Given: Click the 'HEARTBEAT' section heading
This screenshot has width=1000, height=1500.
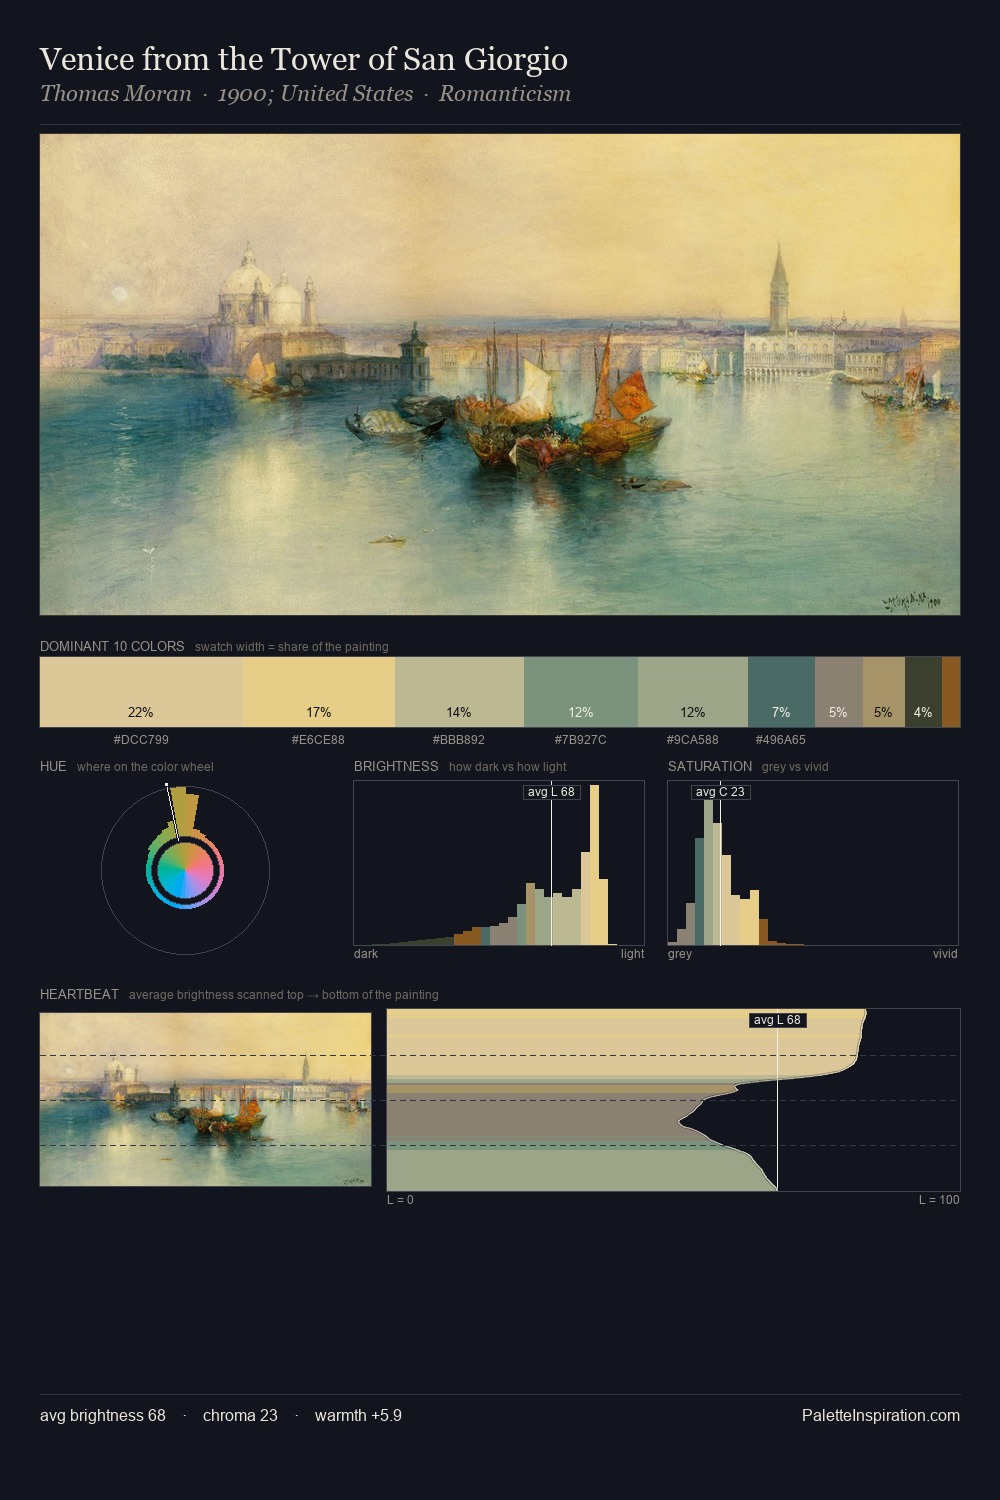Looking at the screenshot, I should pyautogui.click(x=79, y=994).
